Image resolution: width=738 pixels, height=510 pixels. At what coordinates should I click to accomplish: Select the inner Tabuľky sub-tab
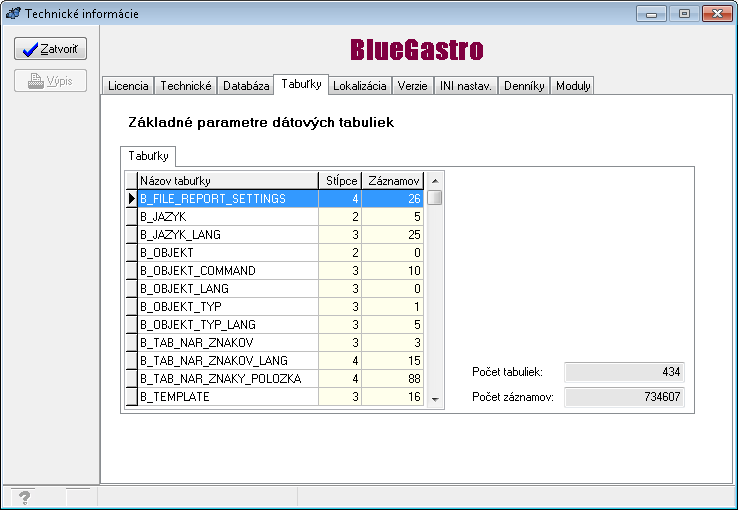(148, 156)
